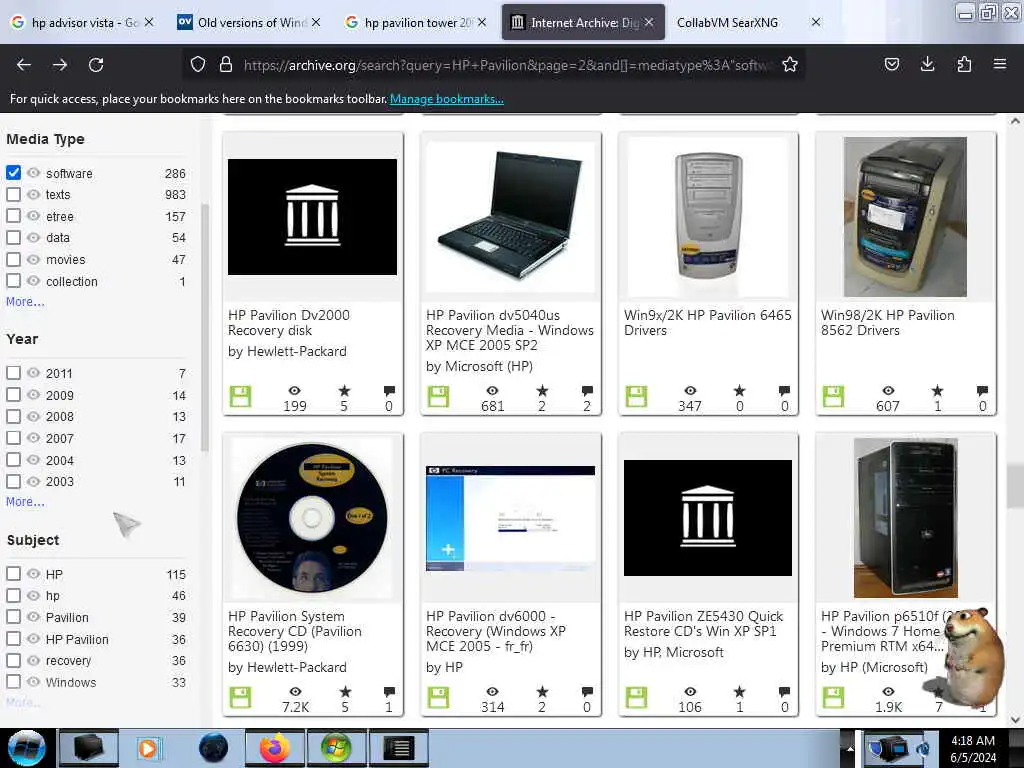Click floppy icon on System Recovery CD 6630 card
This screenshot has width=1024, height=768.
click(240, 697)
